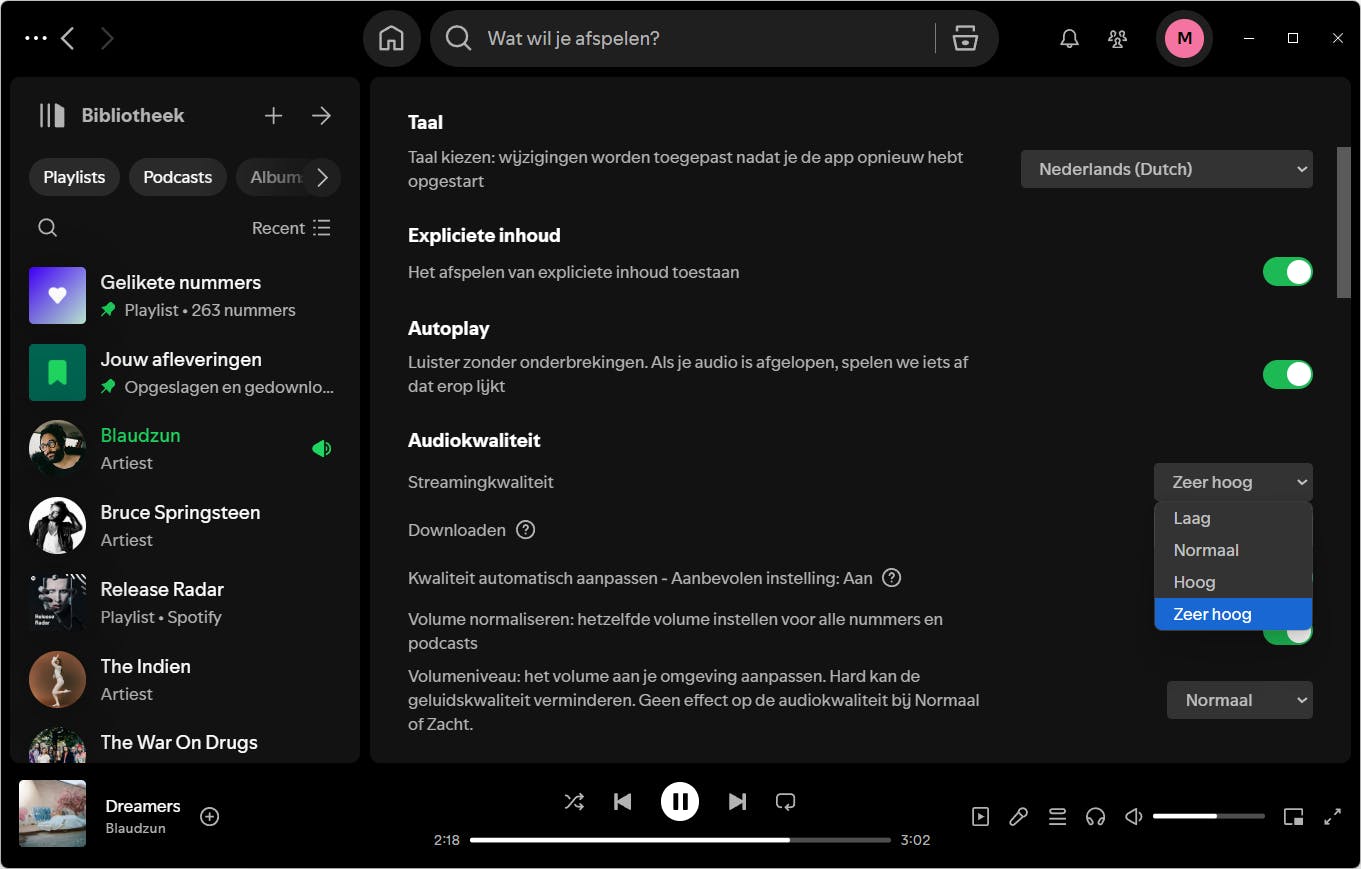1361x869 pixels.
Task: Select Hoog in quality list
Action: tap(1194, 582)
